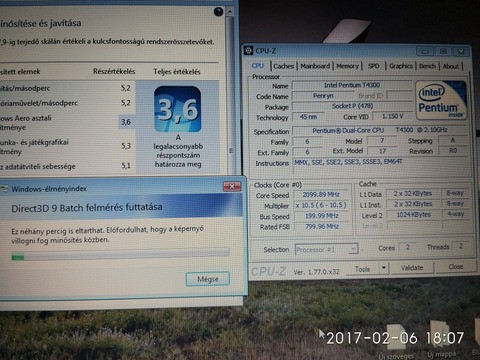Click the Package value Socket P (478)
Image resolution: width=480 pixels, height=360 pixels.
coord(352,106)
